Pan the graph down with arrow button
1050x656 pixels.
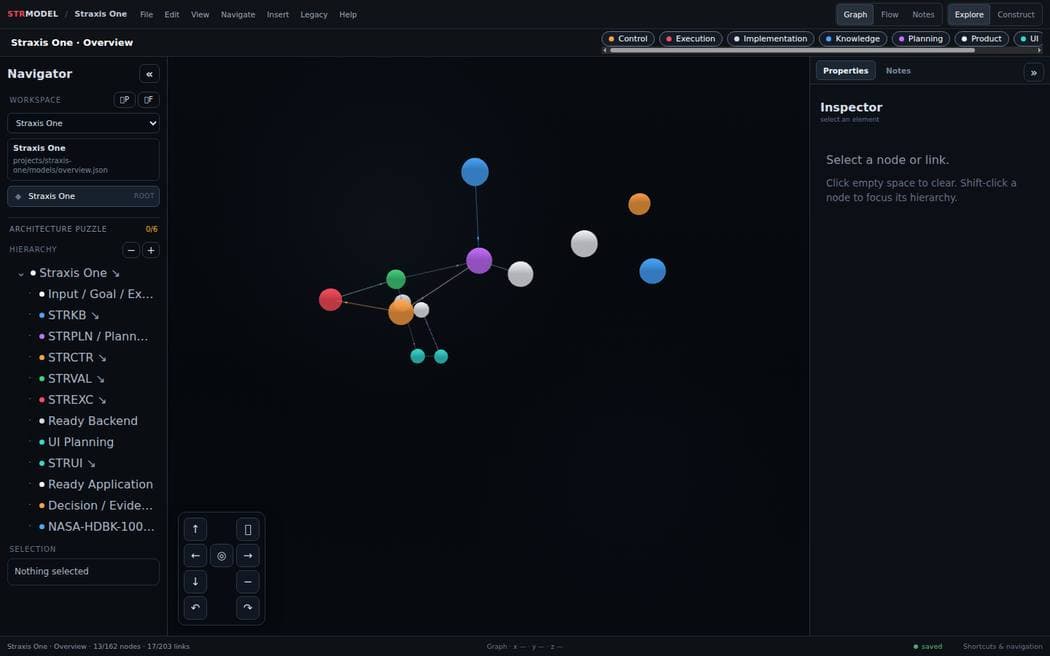click(x=195, y=582)
